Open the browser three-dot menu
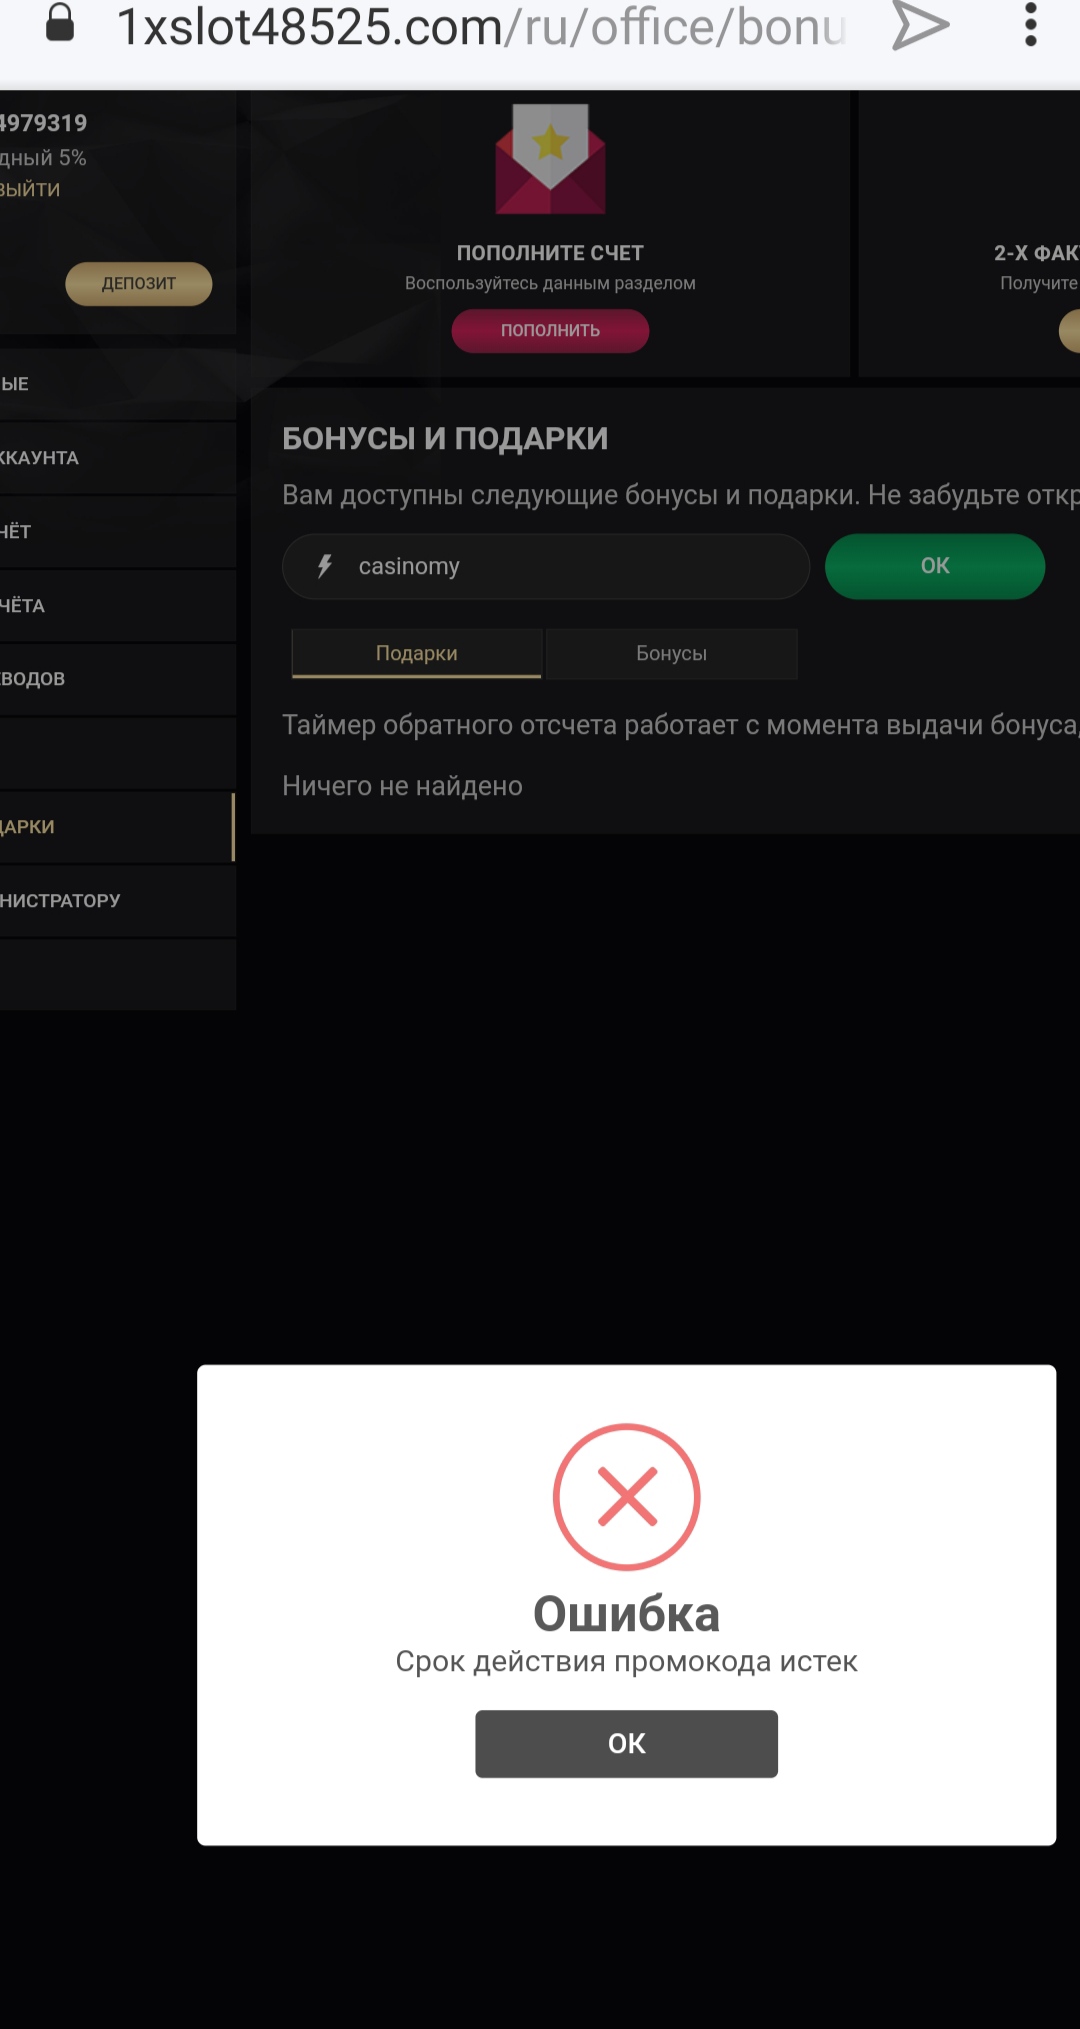The width and height of the screenshot is (1080, 2029). 1030,24
